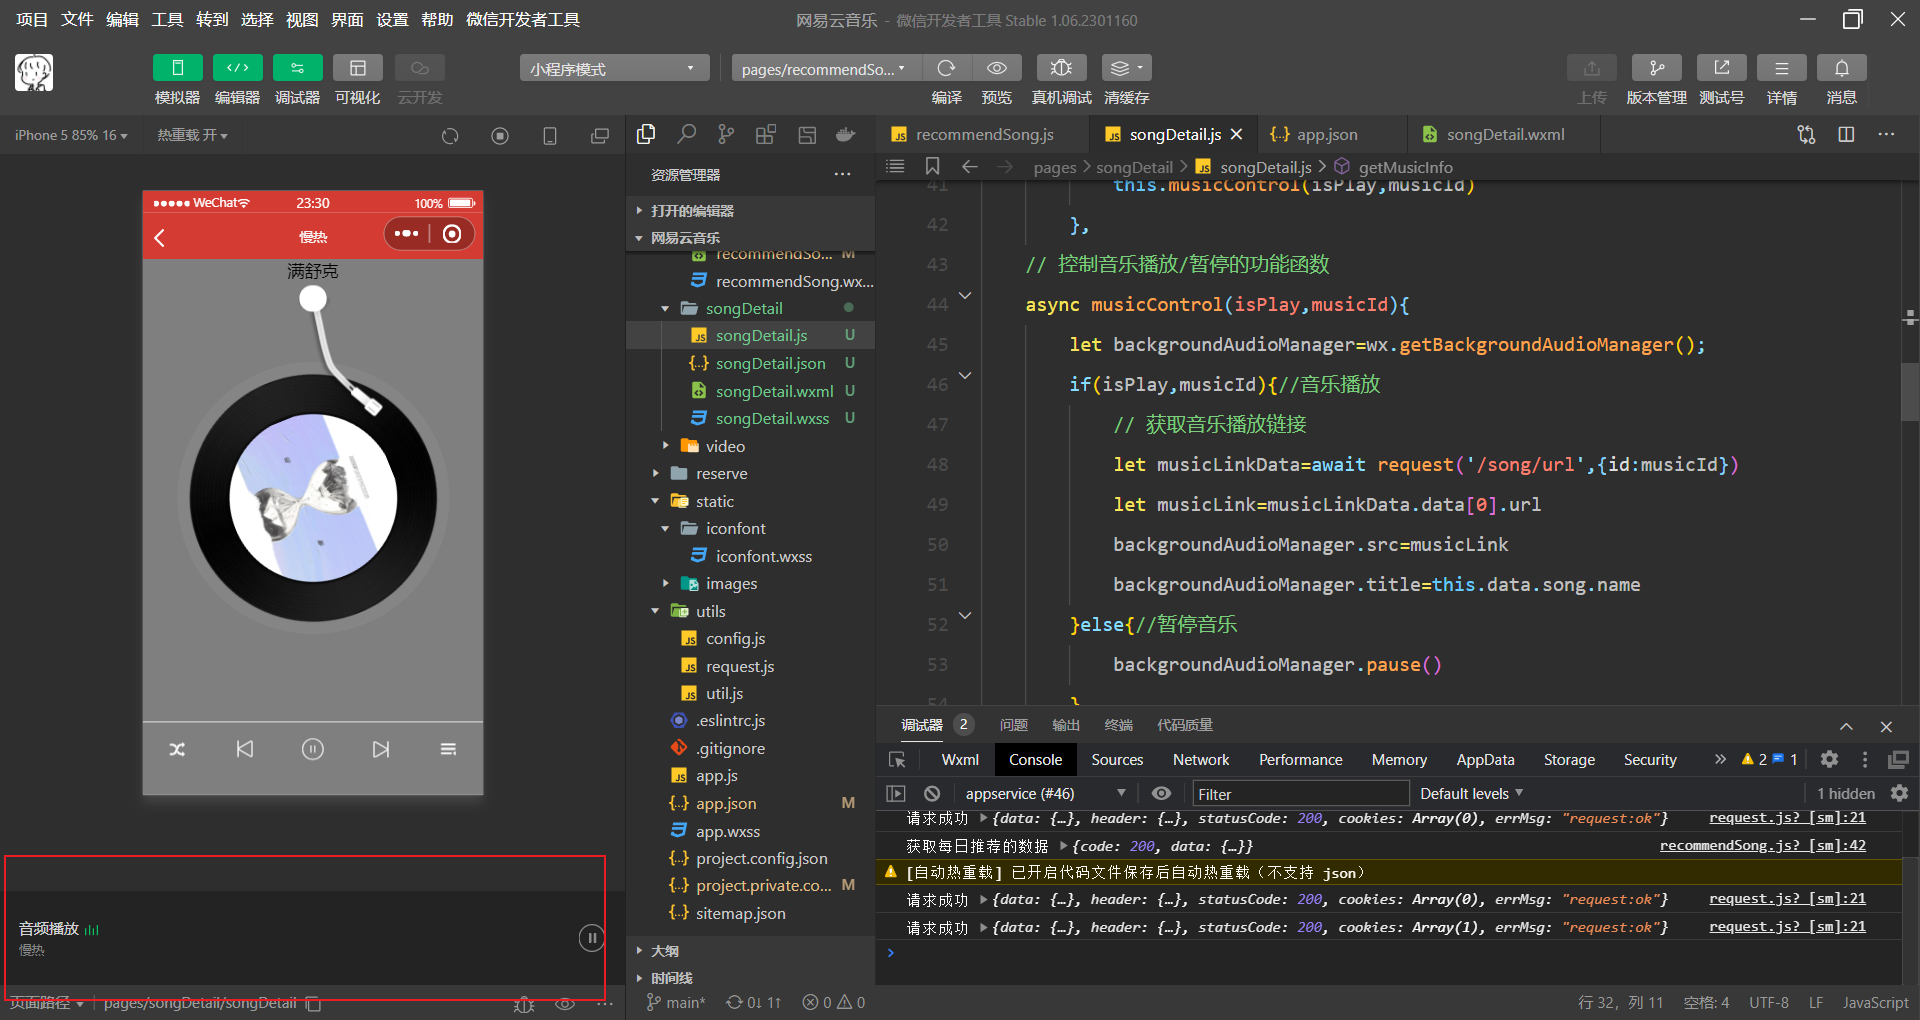Click the Docker whale icon in sidebar
The height and width of the screenshot is (1020, 1920).
[x=846, y=134]
